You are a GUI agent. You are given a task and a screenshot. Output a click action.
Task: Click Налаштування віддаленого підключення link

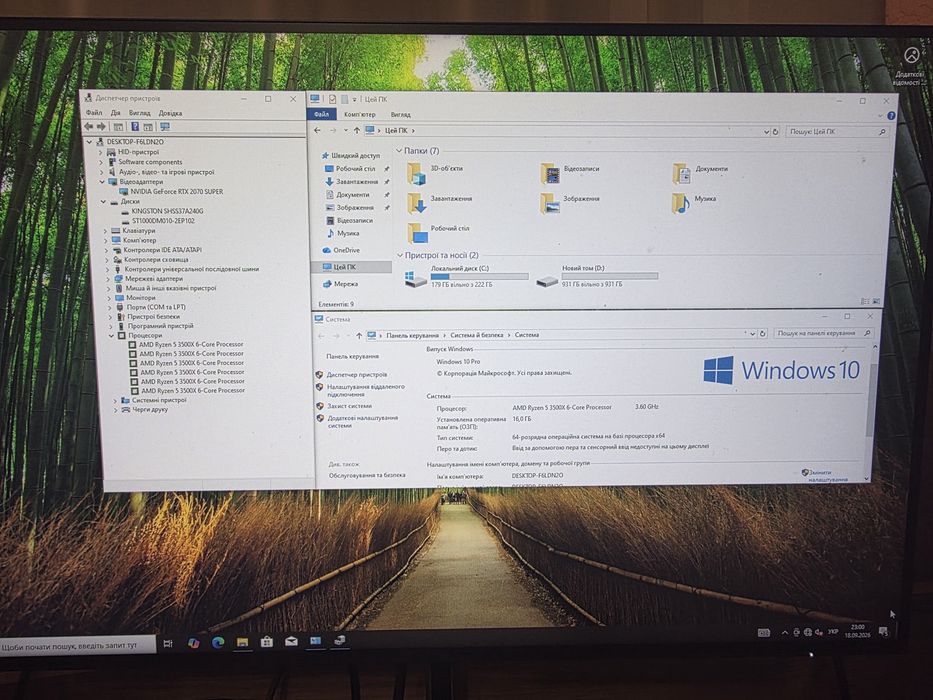[365, 390]
